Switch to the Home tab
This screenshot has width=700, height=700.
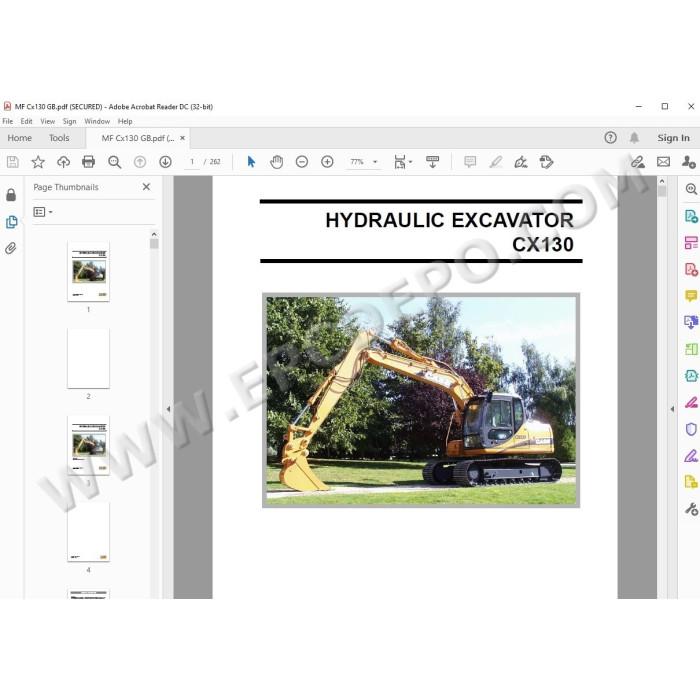[x=20, y=138]
